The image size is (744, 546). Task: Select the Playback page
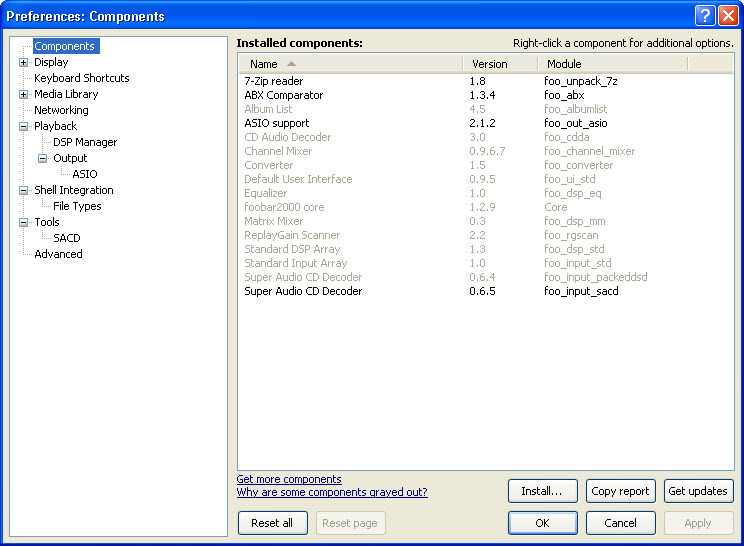[x=56, y=126]
